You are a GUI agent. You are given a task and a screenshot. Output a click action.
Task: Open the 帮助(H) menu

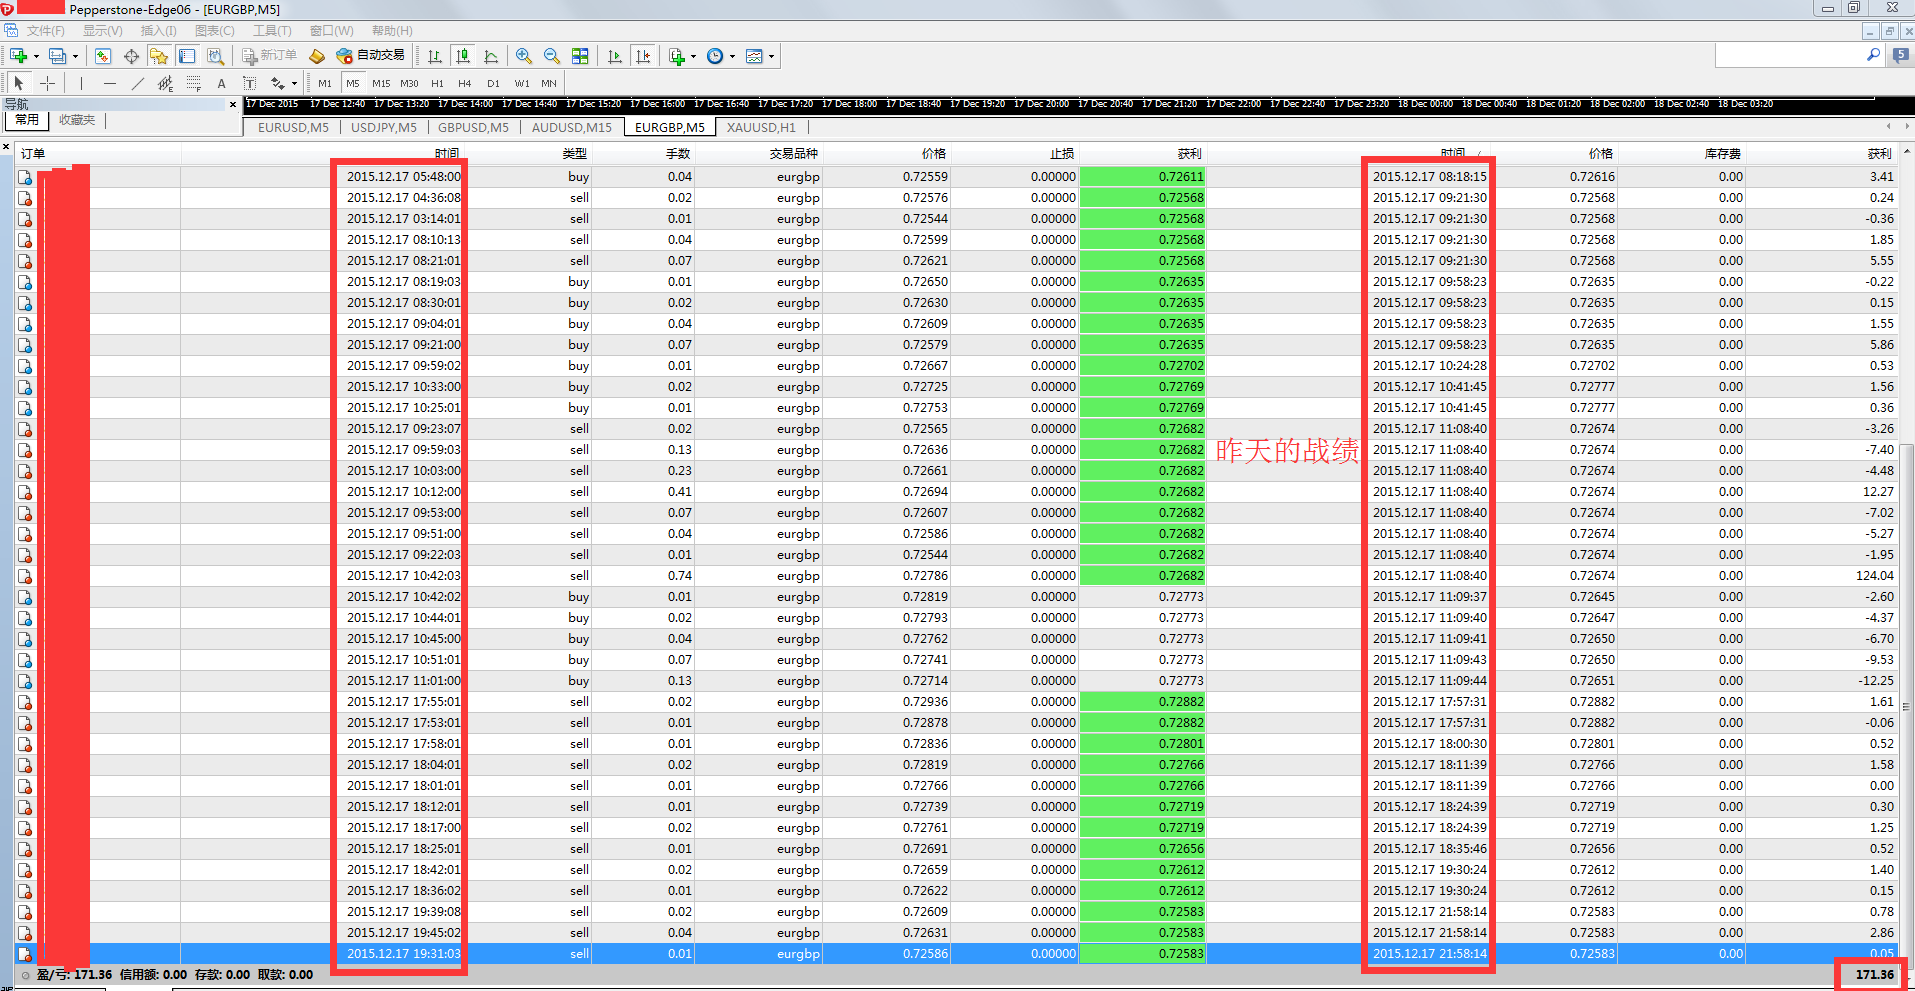[x=392, y=31]
